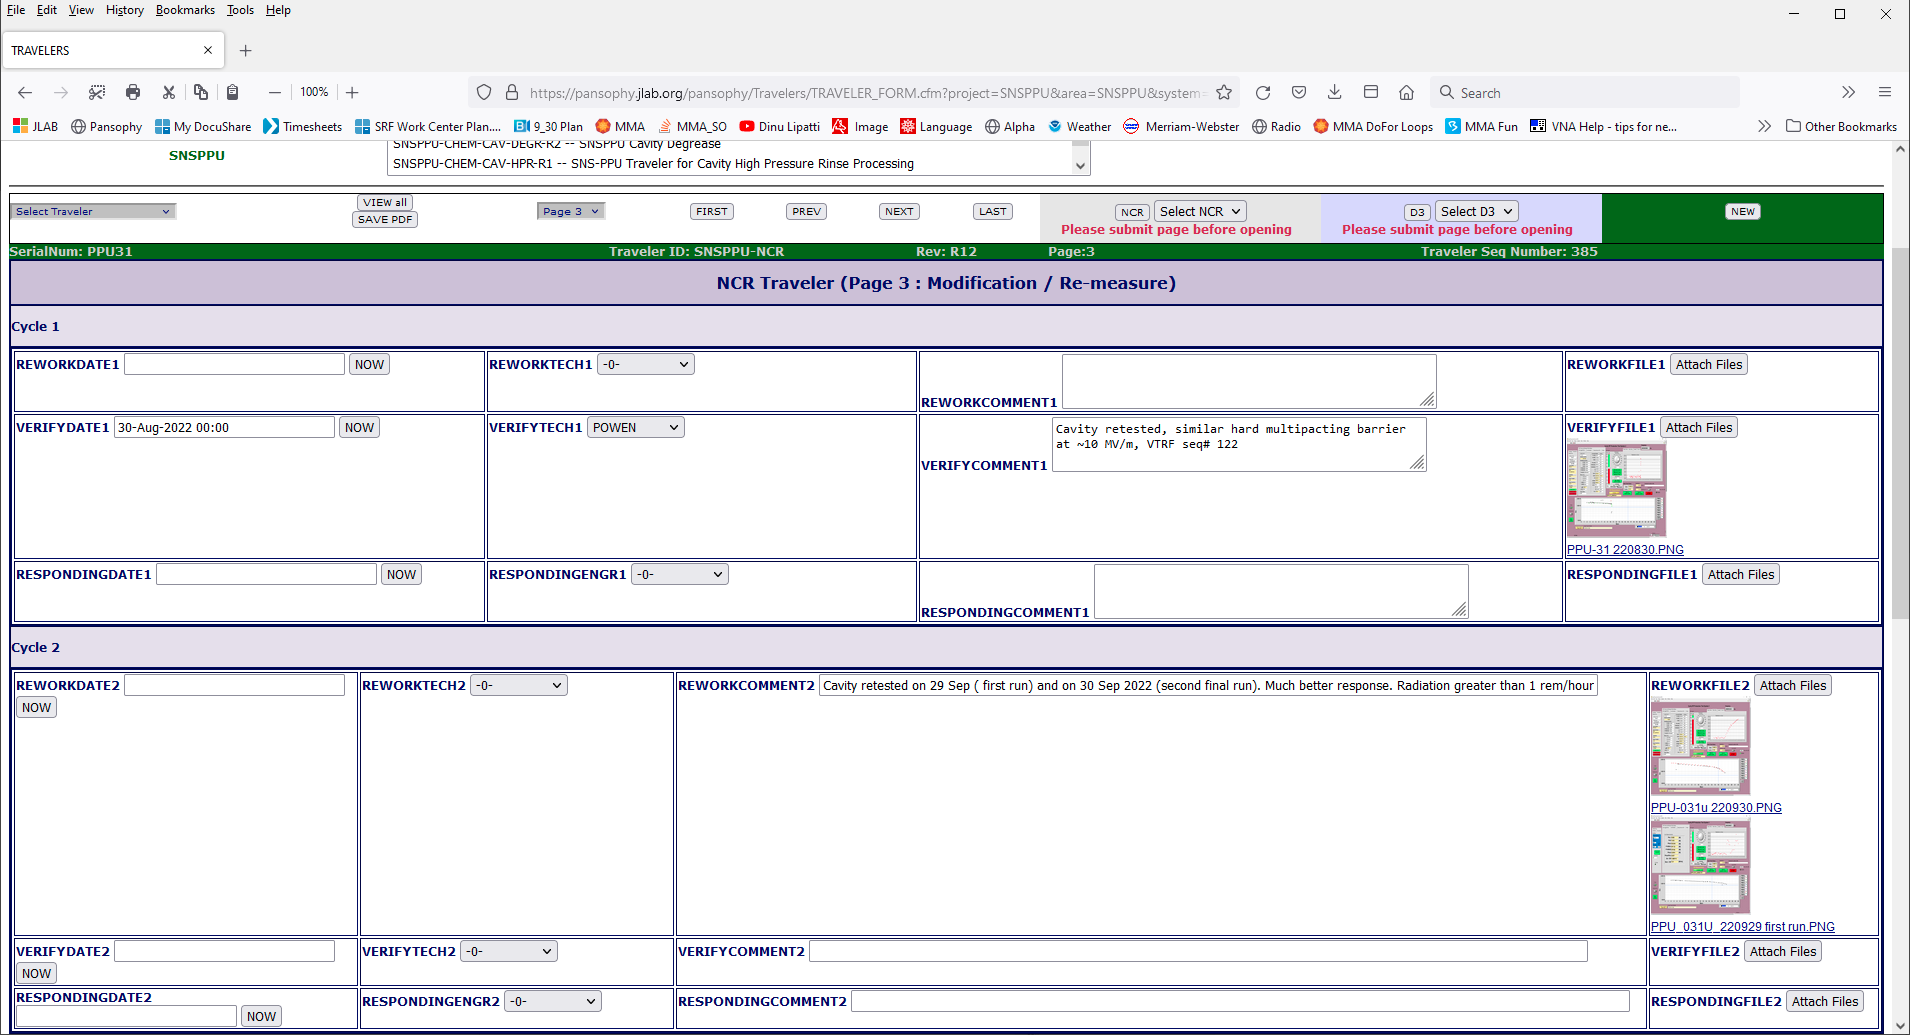Open the hamburger application menu
This screenshot has width=1910, height=1035.
(x=1885, y=92)
